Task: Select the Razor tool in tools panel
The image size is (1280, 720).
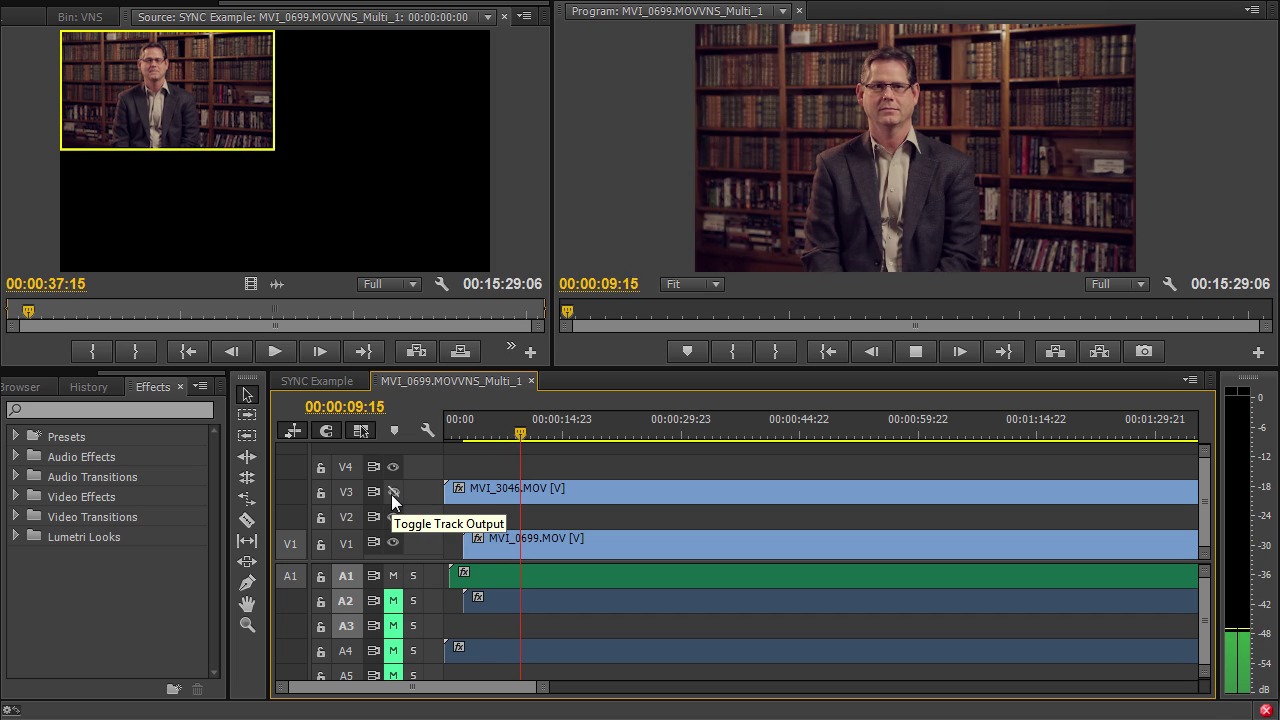Action: coord(247,520)
